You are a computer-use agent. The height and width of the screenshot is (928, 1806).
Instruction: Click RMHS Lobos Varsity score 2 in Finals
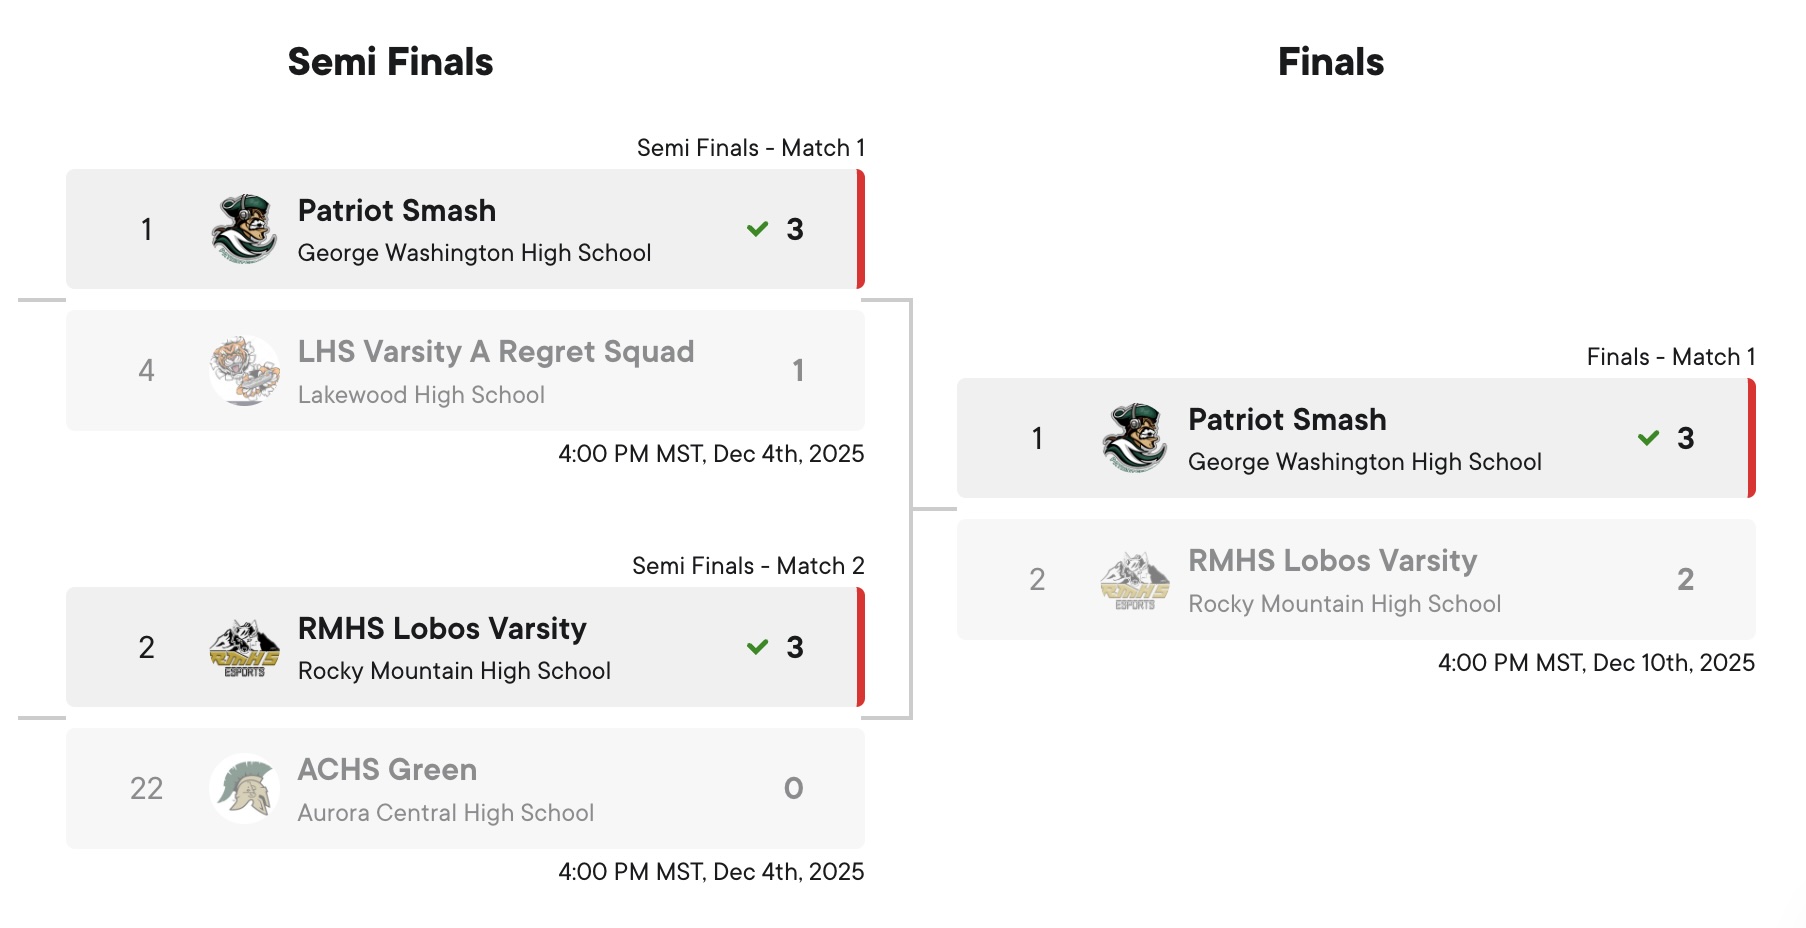click(x=1685, y=579)
